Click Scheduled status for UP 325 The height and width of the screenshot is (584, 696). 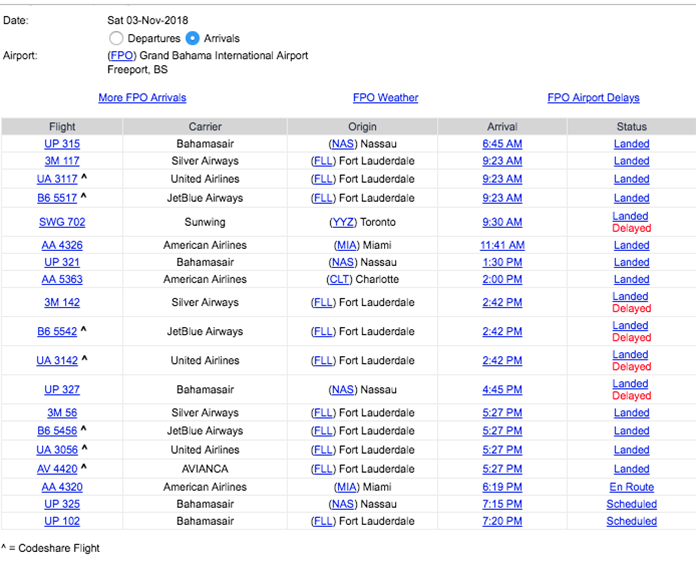point(632,505)
